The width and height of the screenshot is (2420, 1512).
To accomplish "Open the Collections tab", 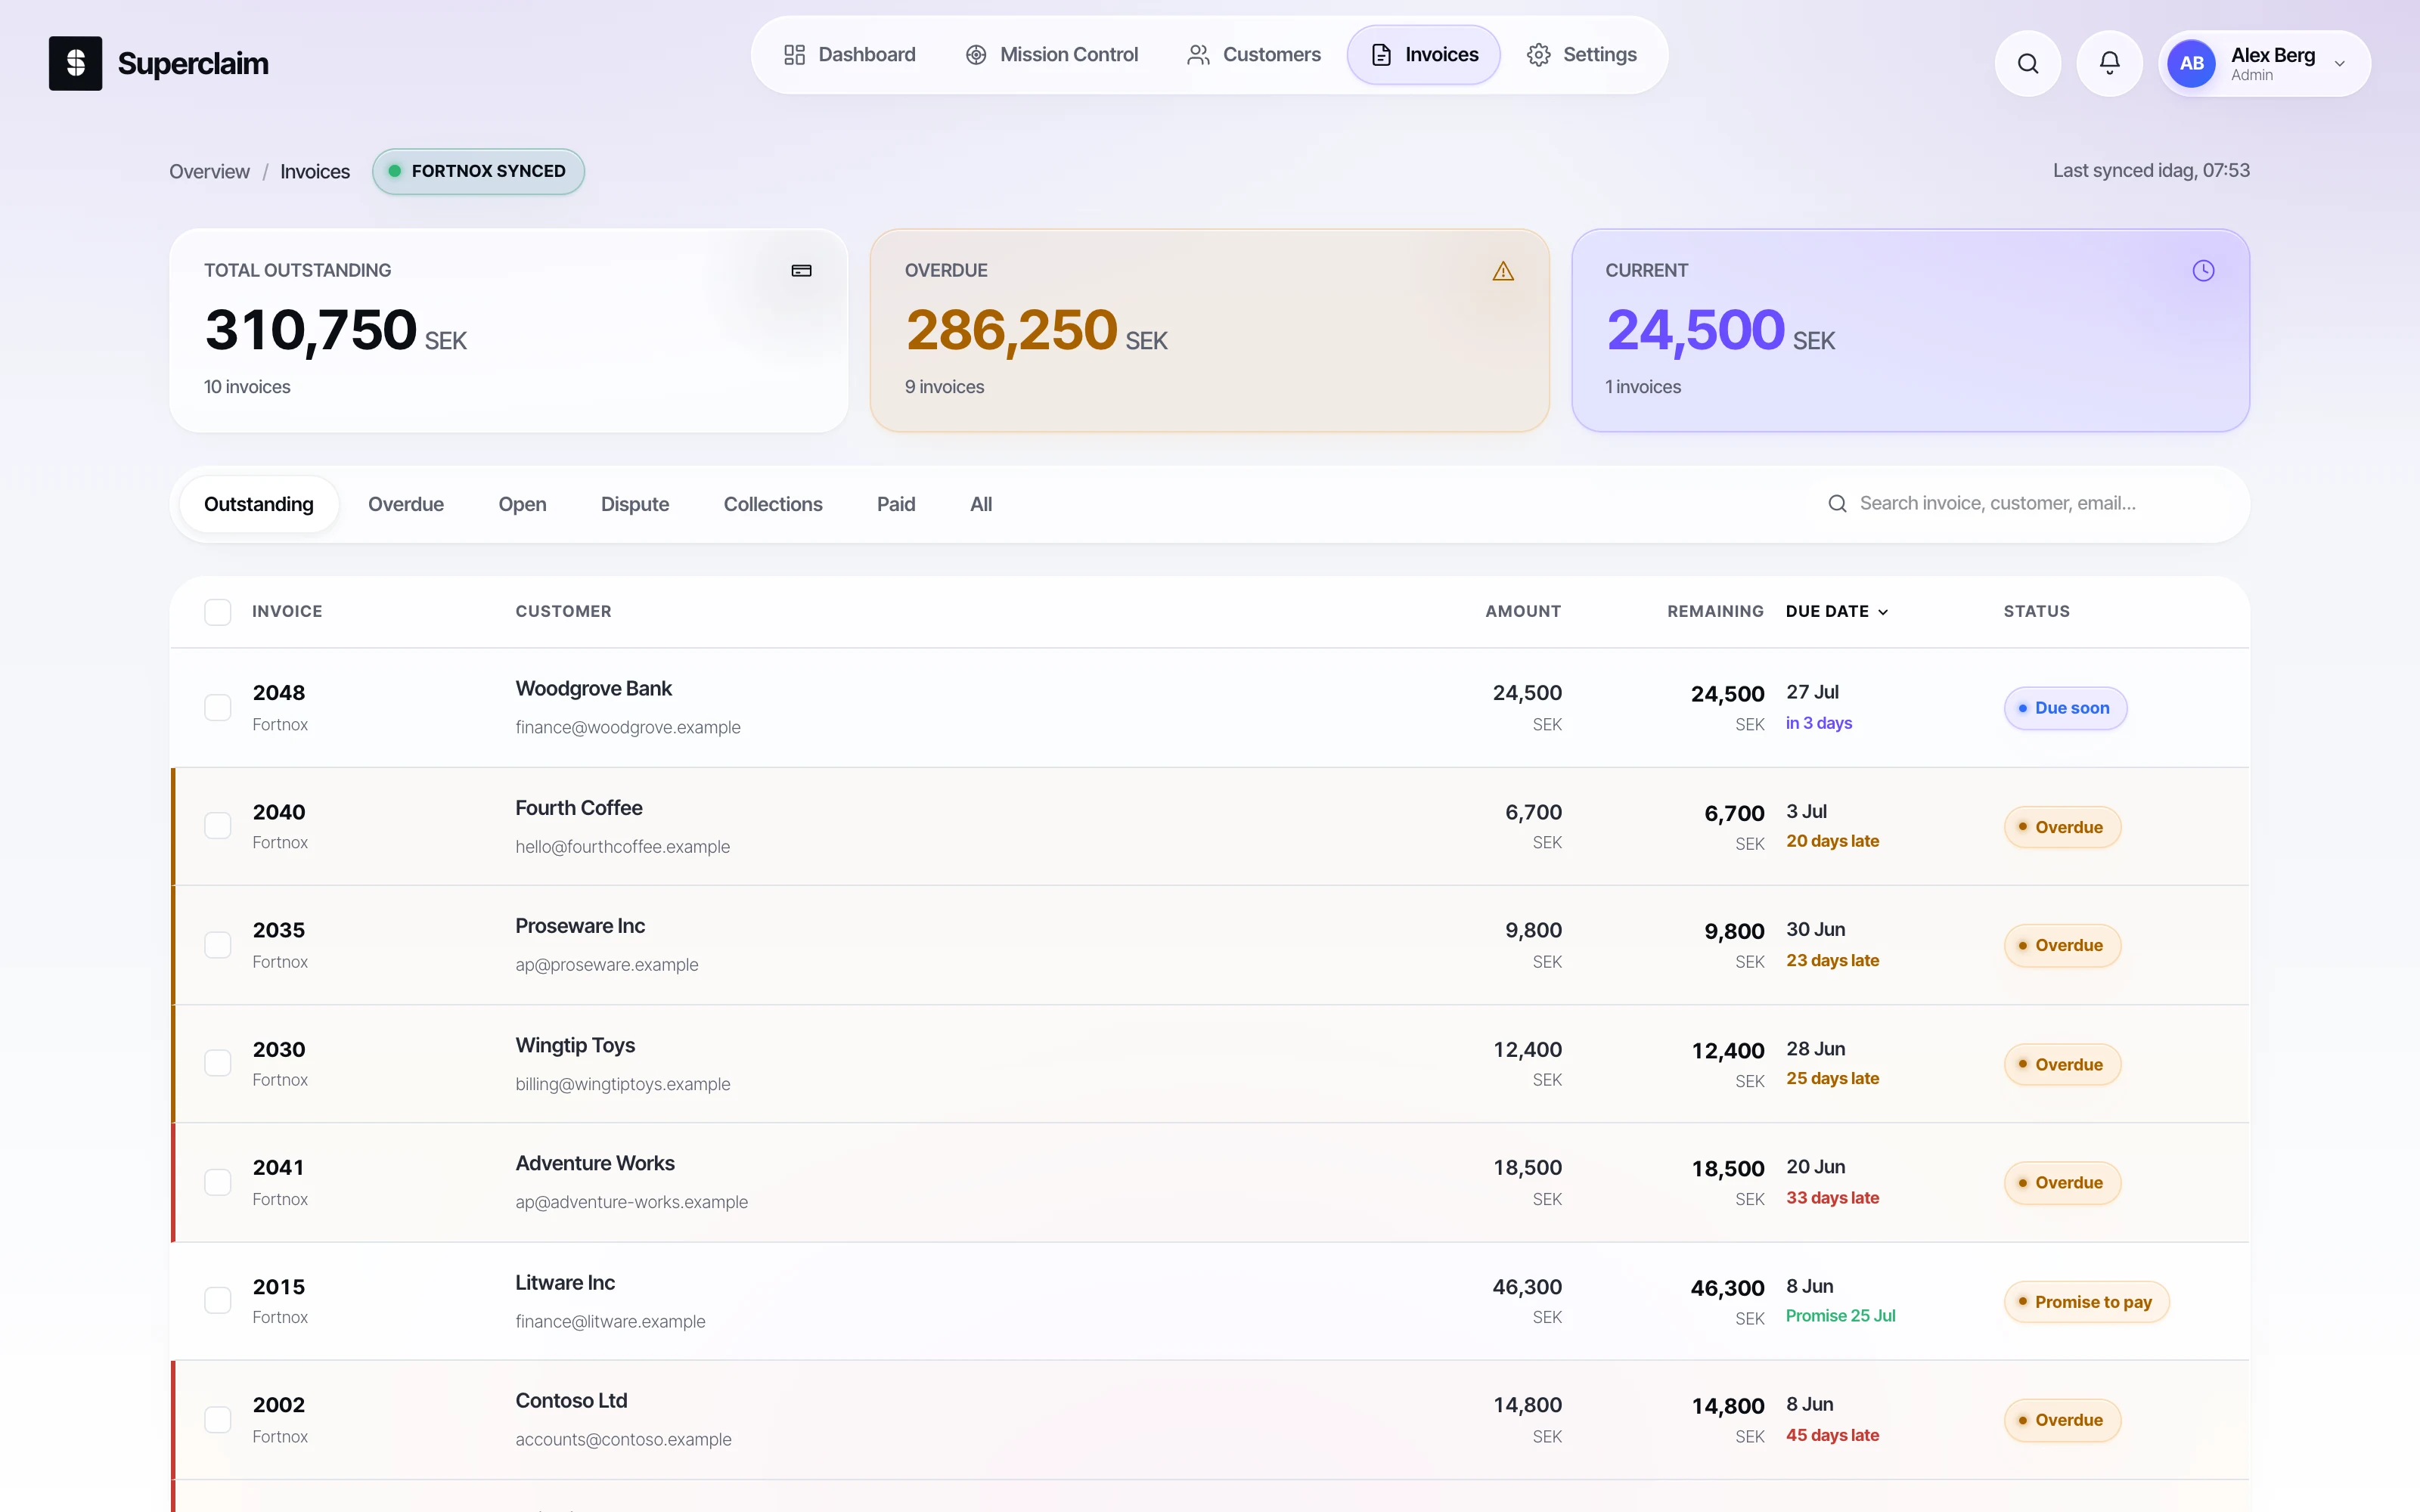I will tap(773, 504).
